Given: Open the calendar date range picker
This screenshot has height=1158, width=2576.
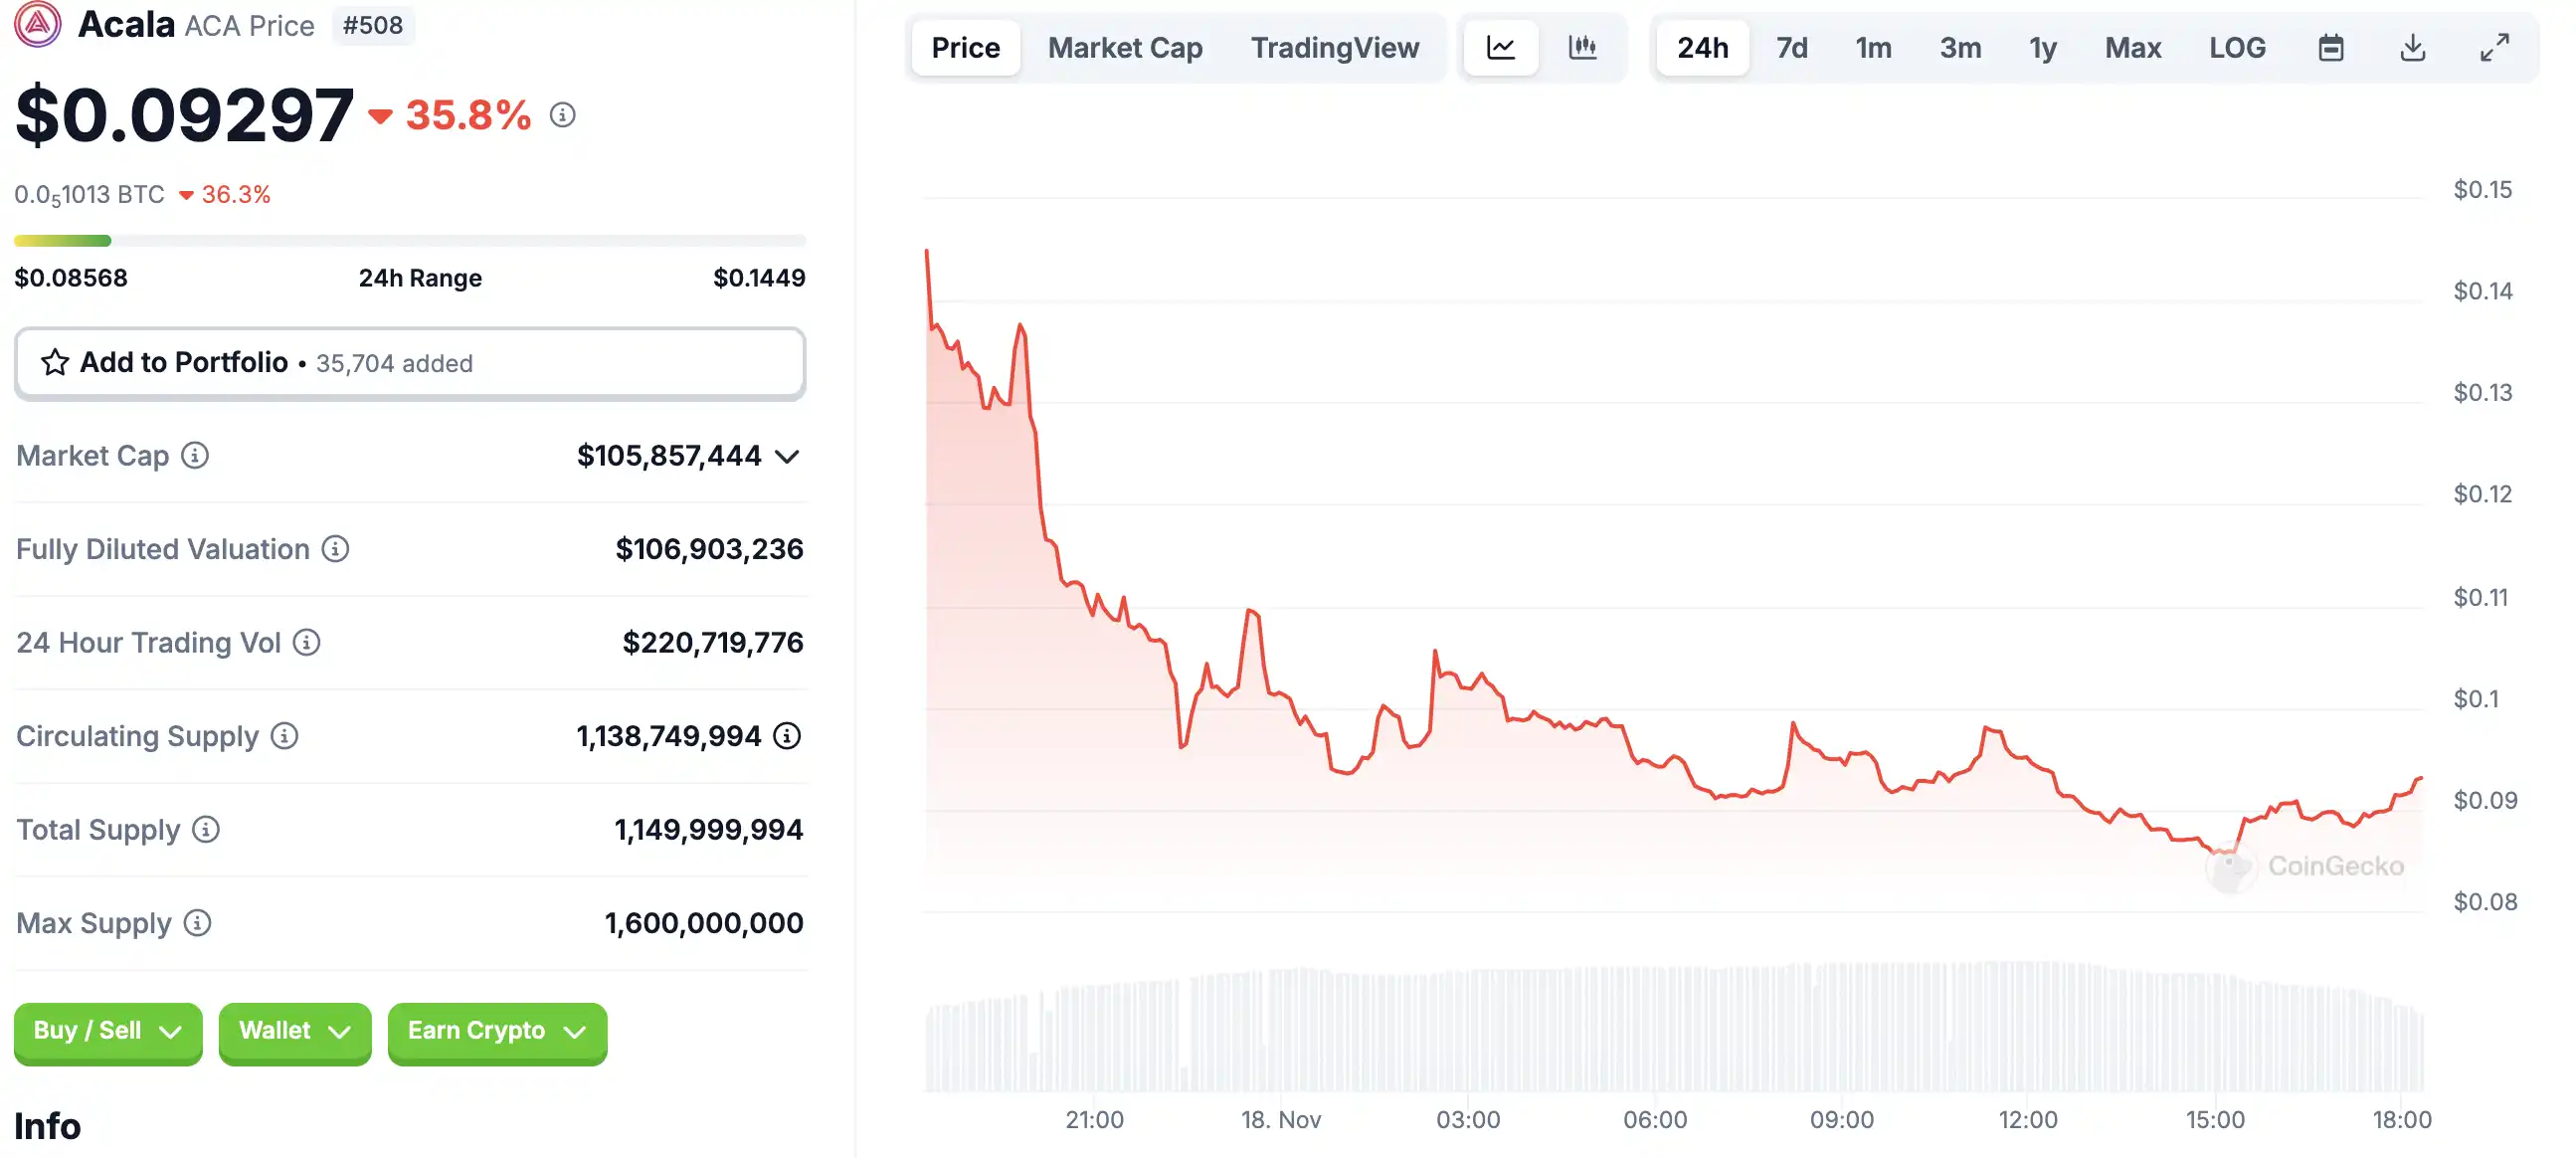Looking at the screenshot, I should (x=2331, y=47).
